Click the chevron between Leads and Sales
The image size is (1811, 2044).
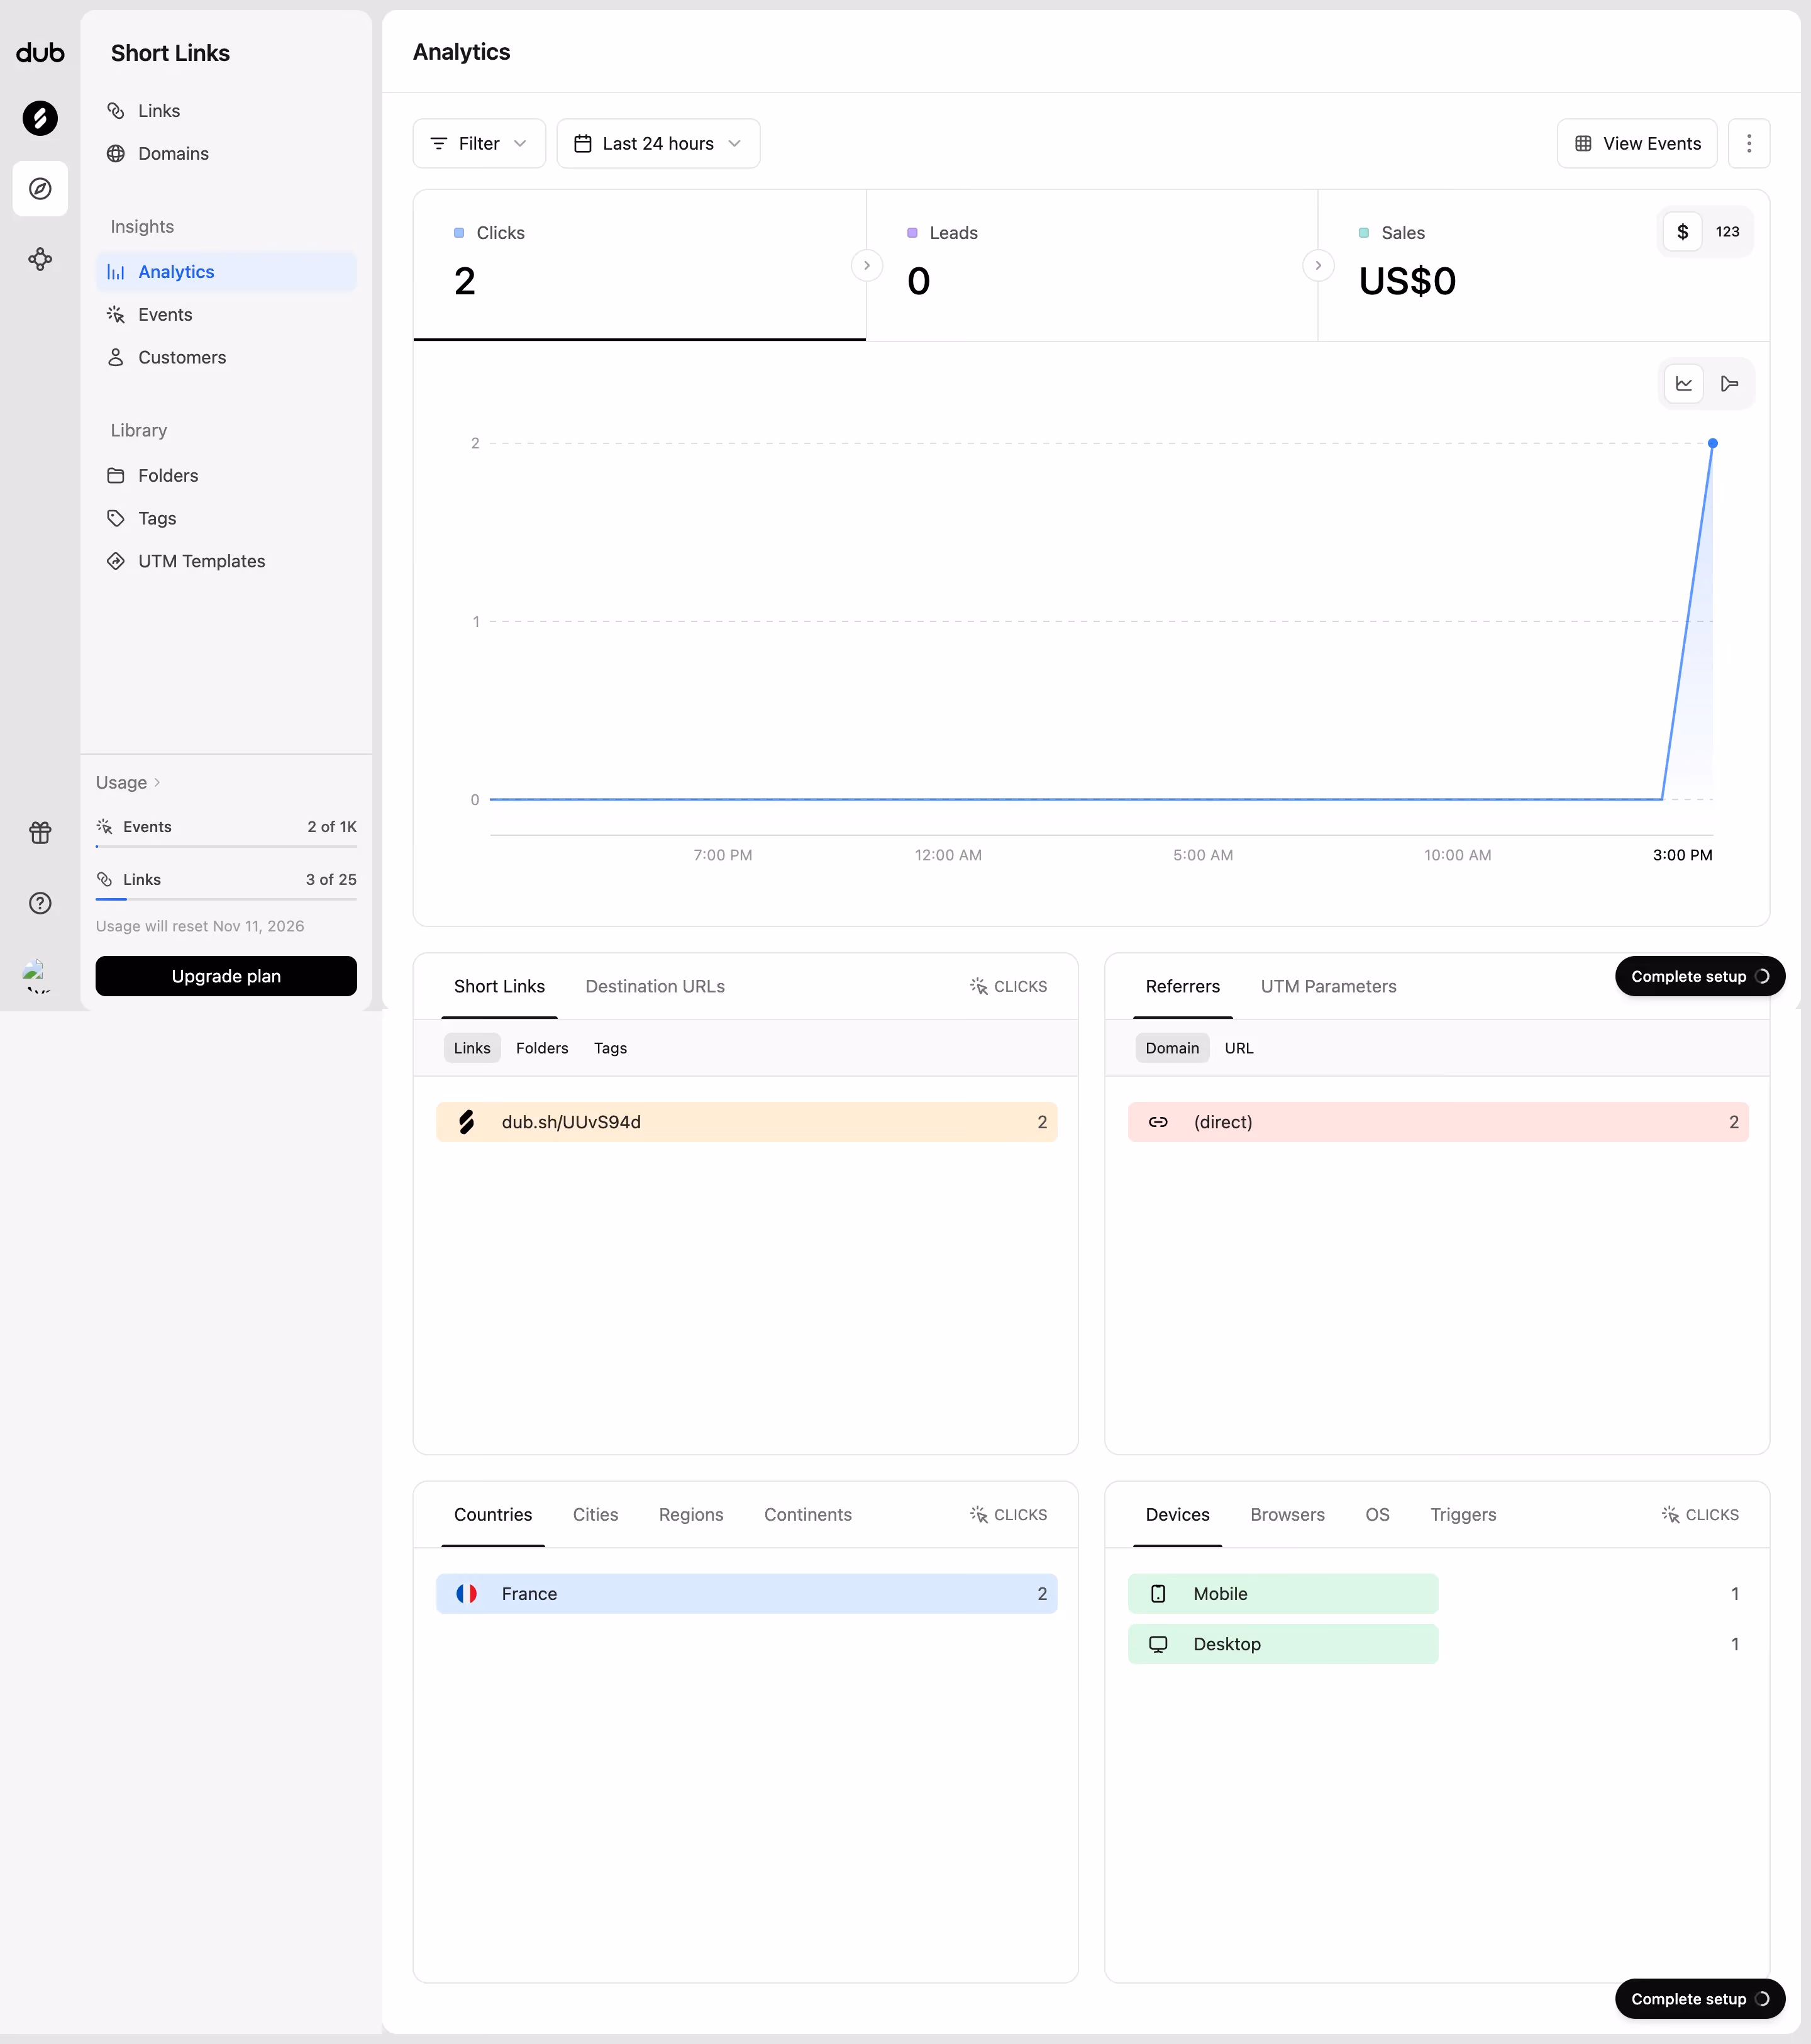(x=1318, y=266)
